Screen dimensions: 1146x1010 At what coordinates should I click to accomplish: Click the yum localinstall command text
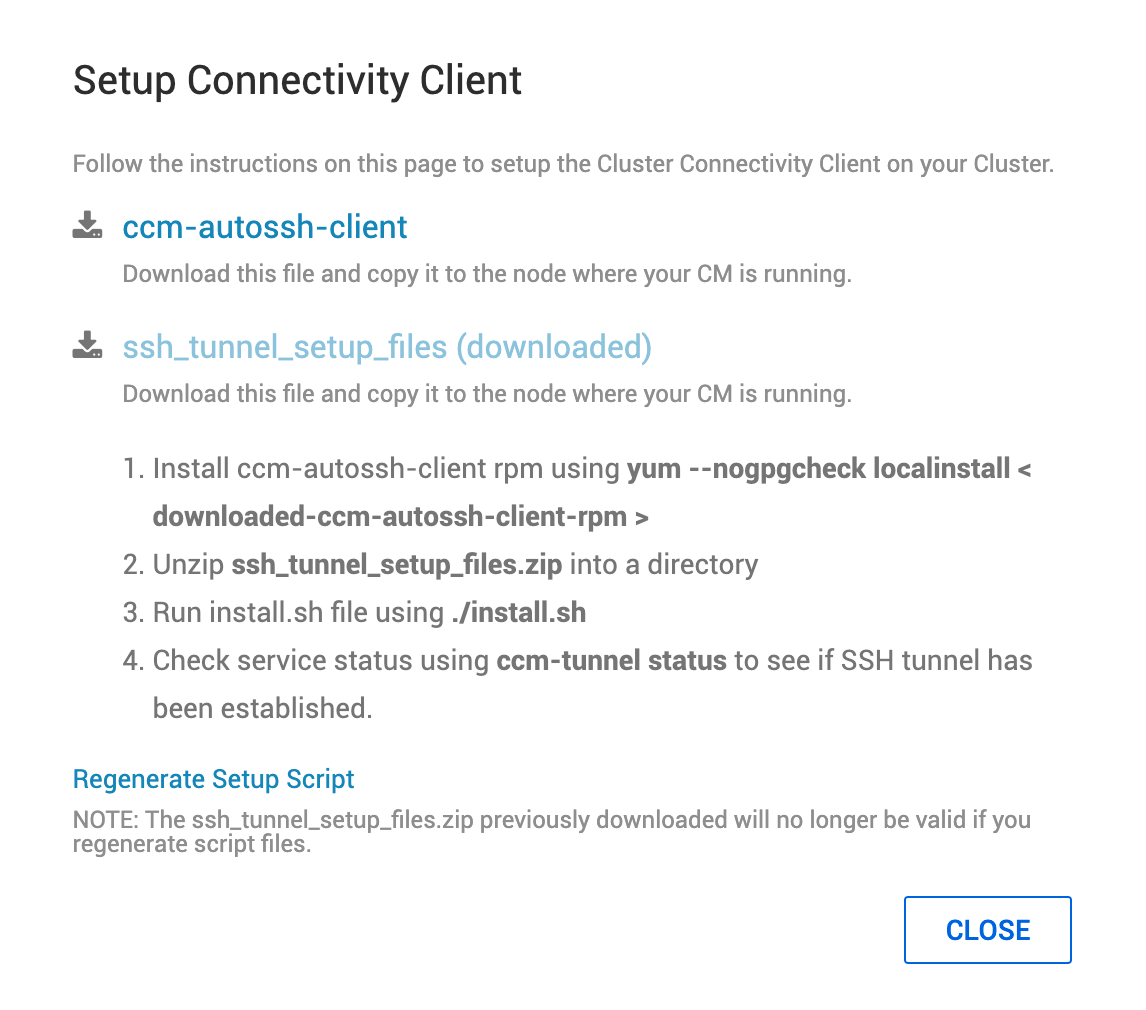click(x=830, y=468)
